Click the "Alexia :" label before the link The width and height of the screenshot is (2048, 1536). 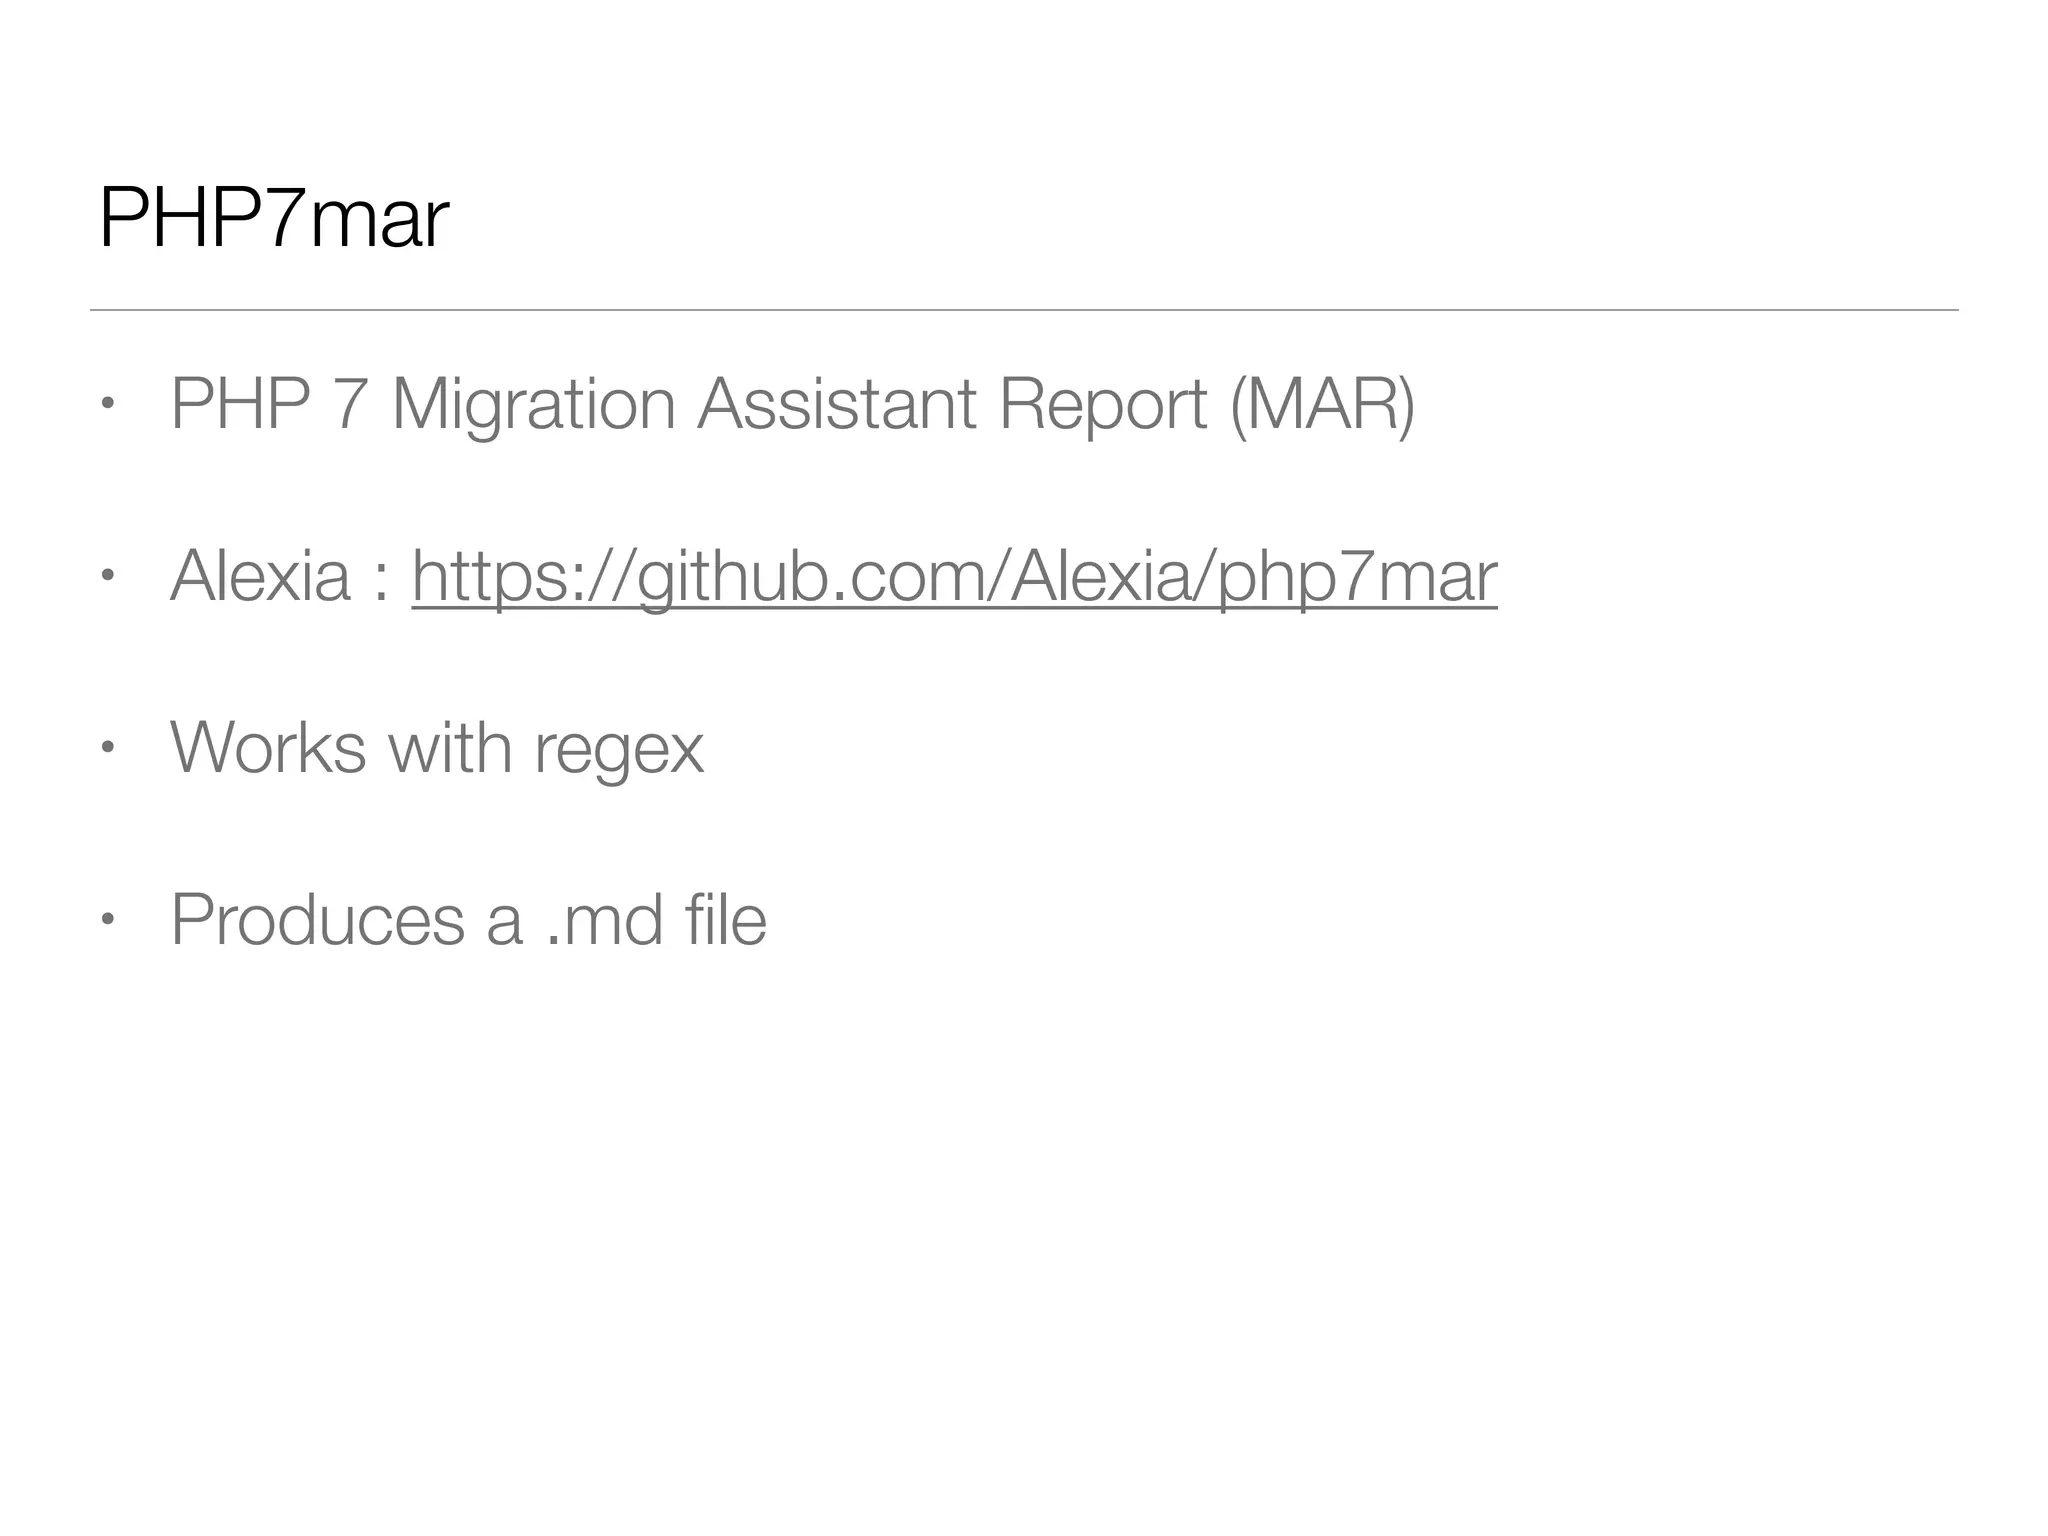coord(279,577)
